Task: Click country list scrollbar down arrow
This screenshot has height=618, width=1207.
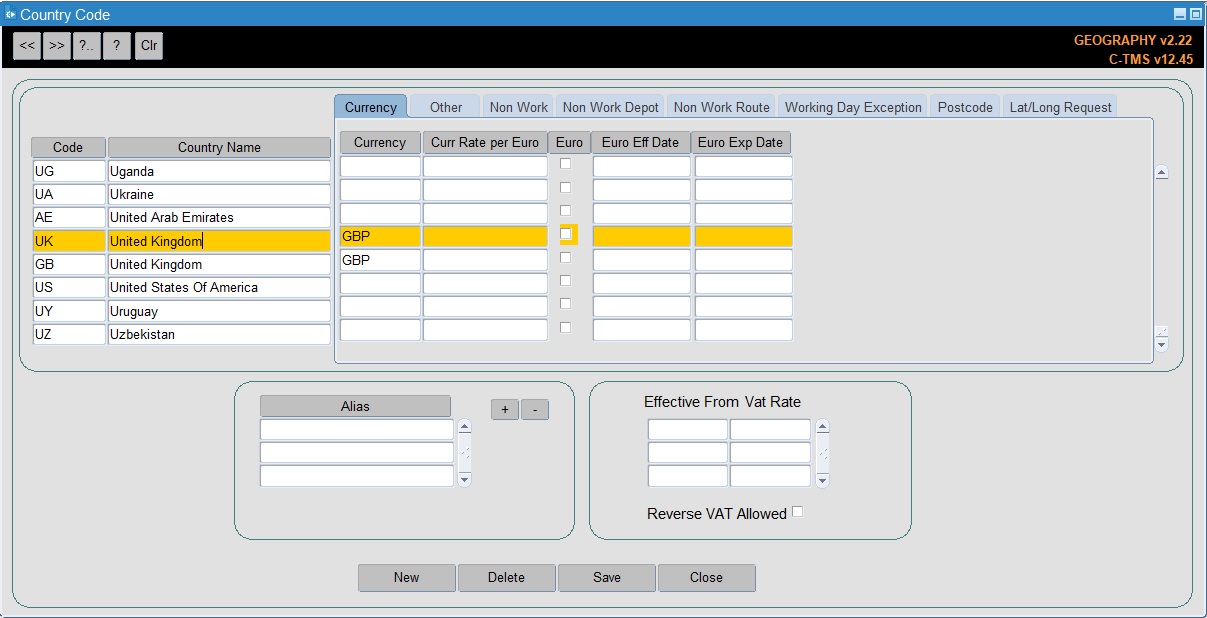Action: tap(1161, 345)
